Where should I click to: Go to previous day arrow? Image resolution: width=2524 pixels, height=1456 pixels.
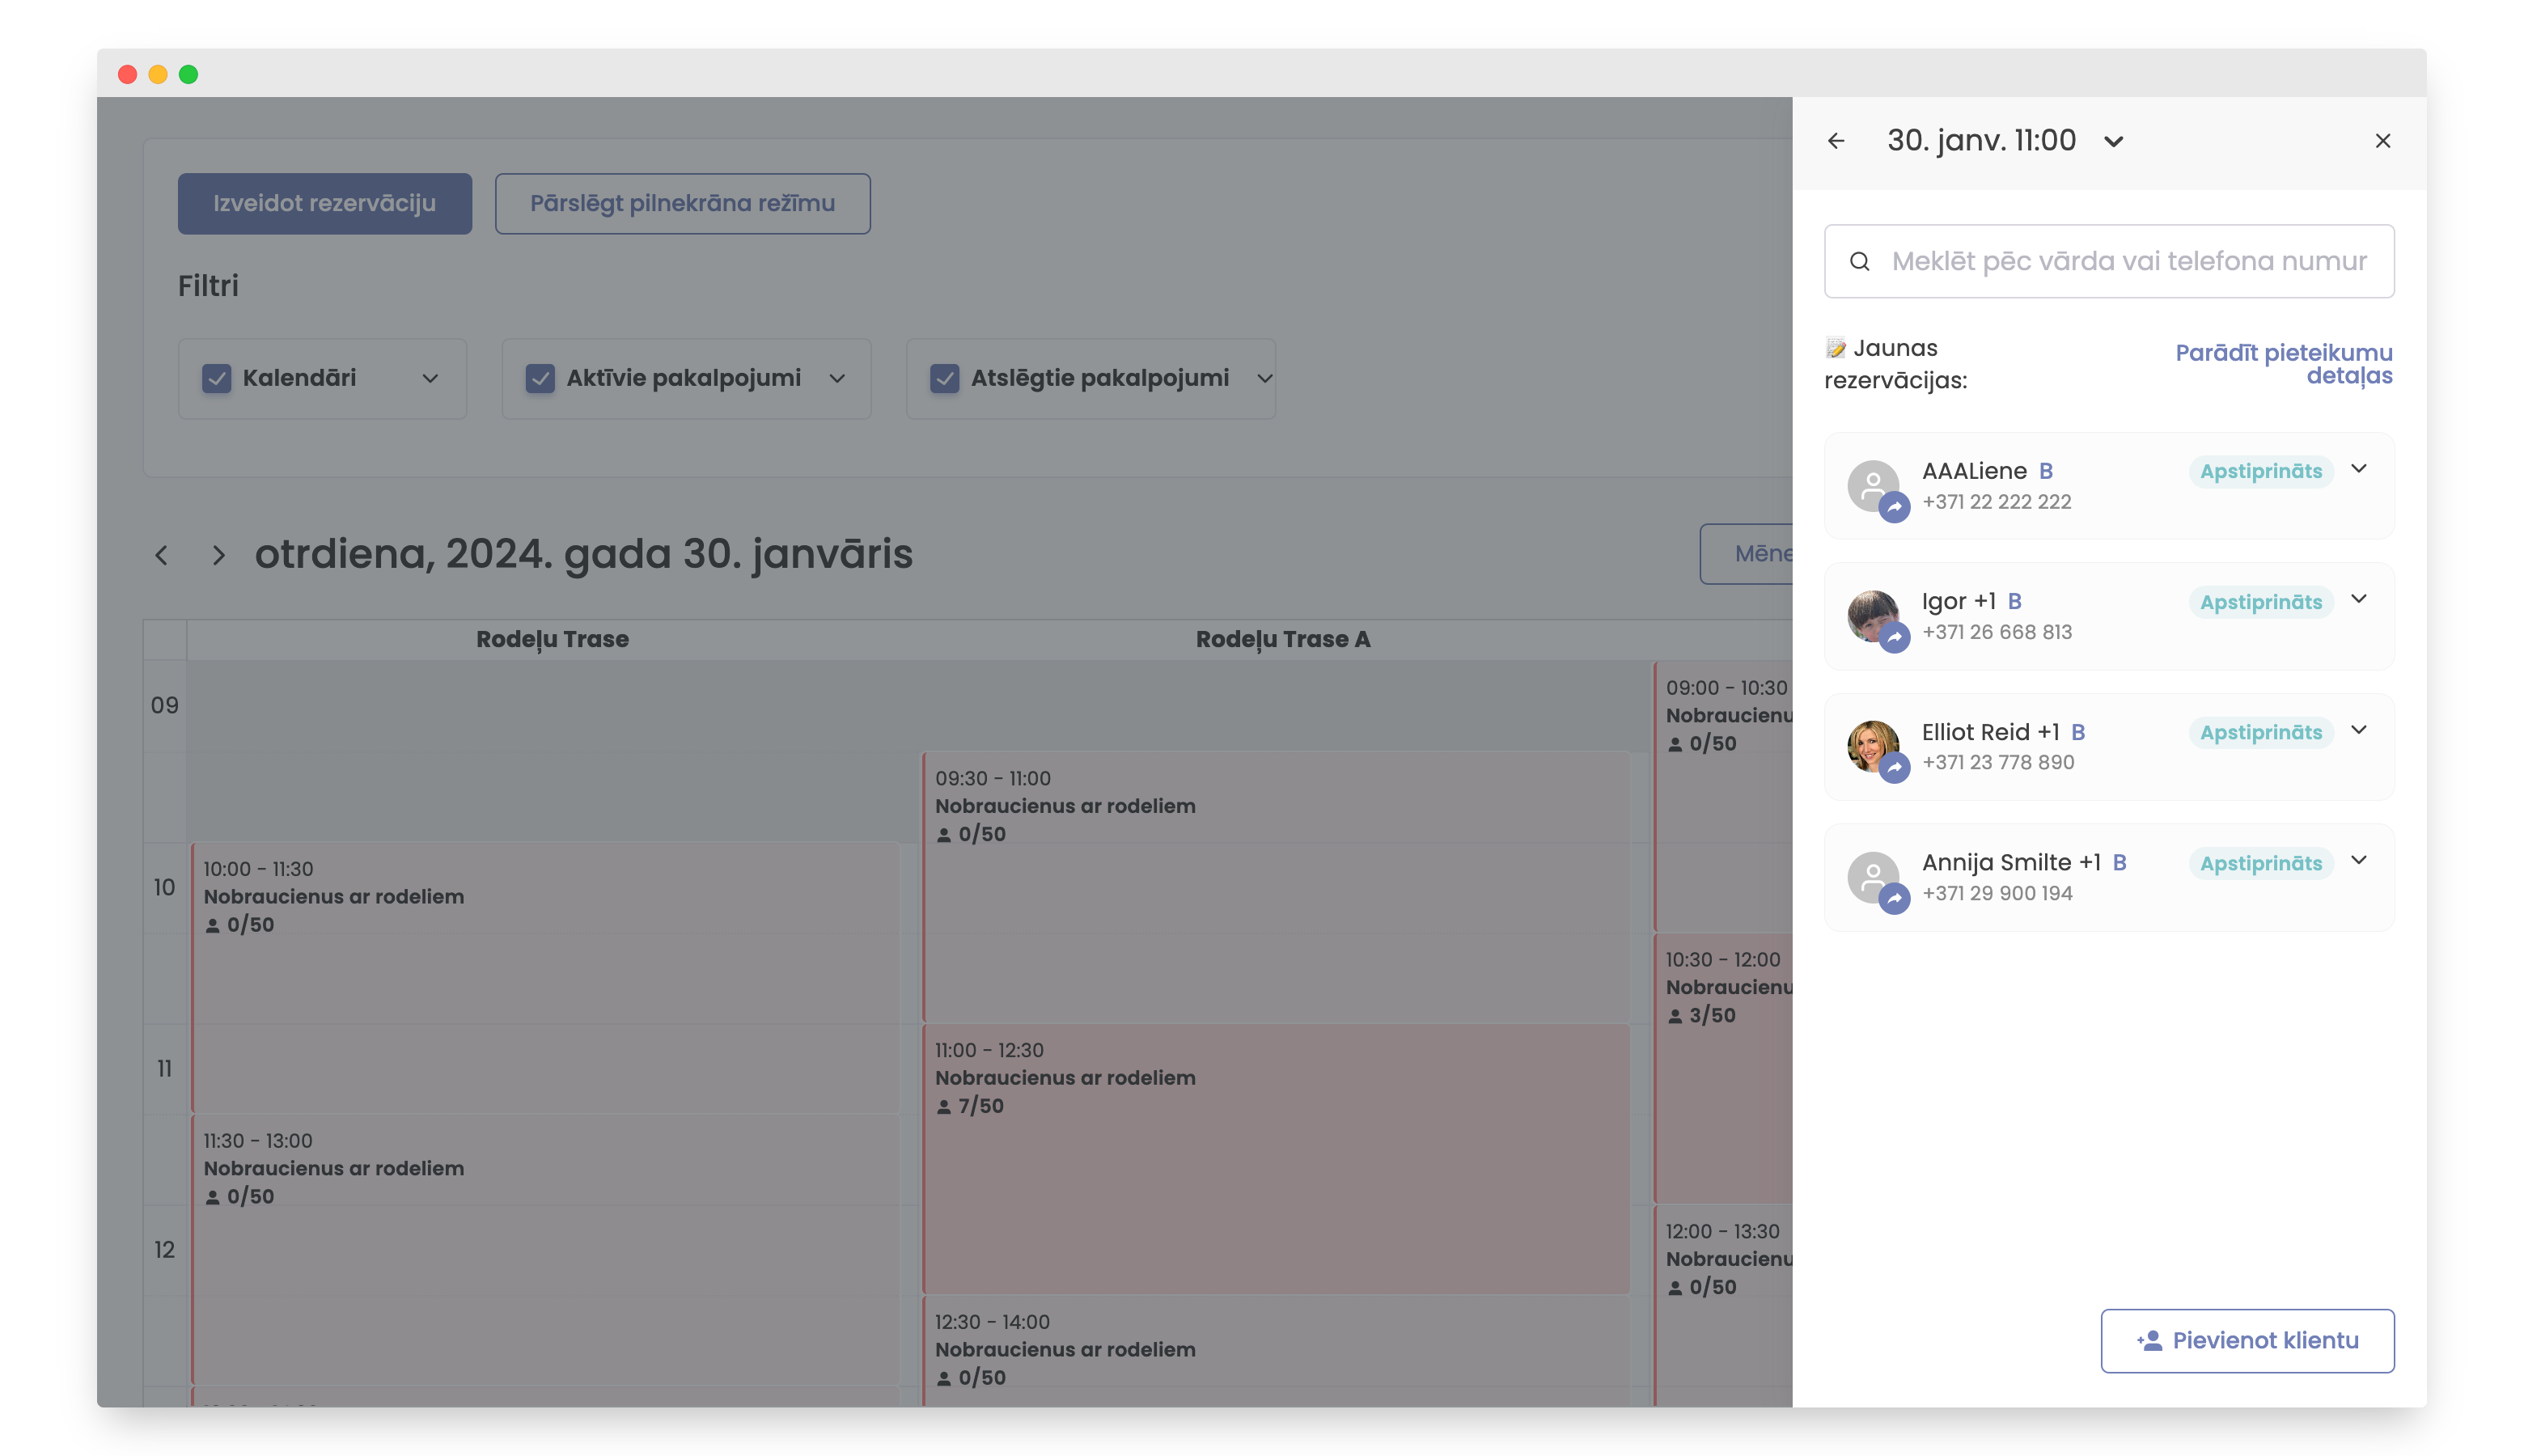tap(161, 555)
